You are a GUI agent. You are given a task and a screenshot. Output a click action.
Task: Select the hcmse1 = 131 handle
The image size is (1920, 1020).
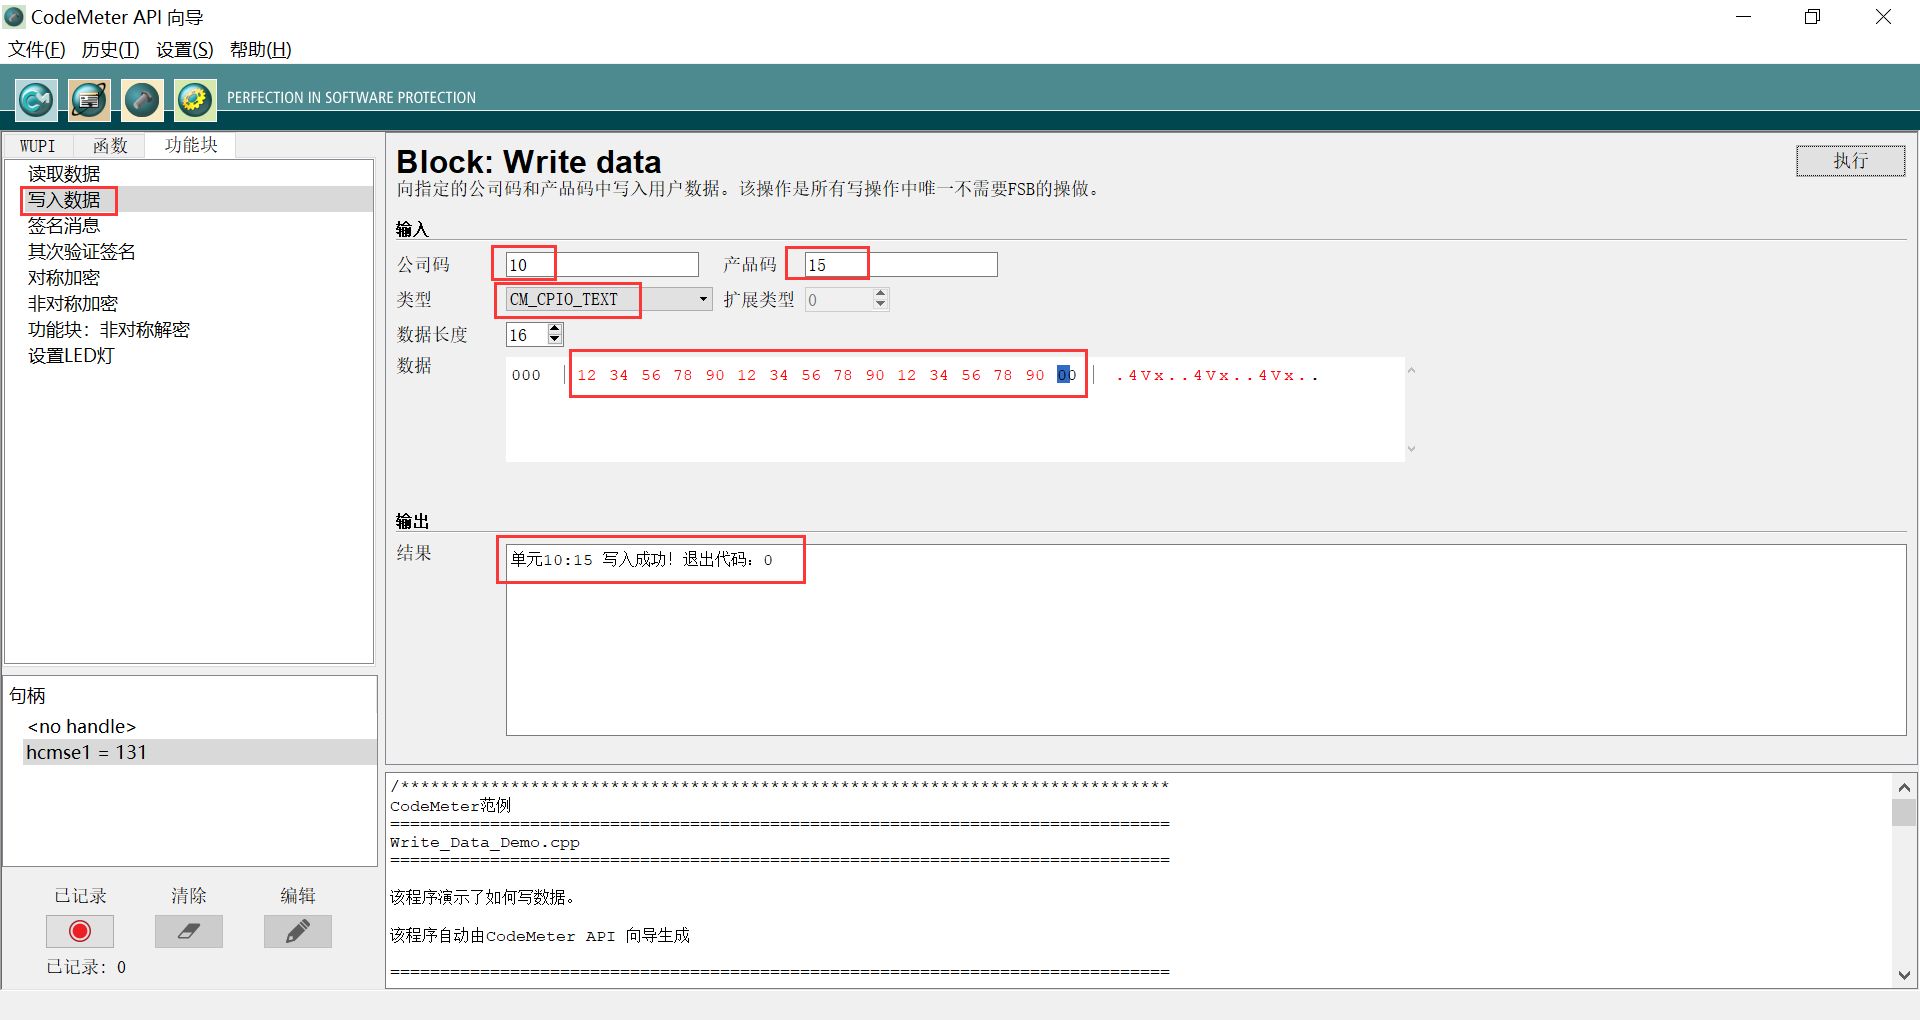tap(200, 752)
